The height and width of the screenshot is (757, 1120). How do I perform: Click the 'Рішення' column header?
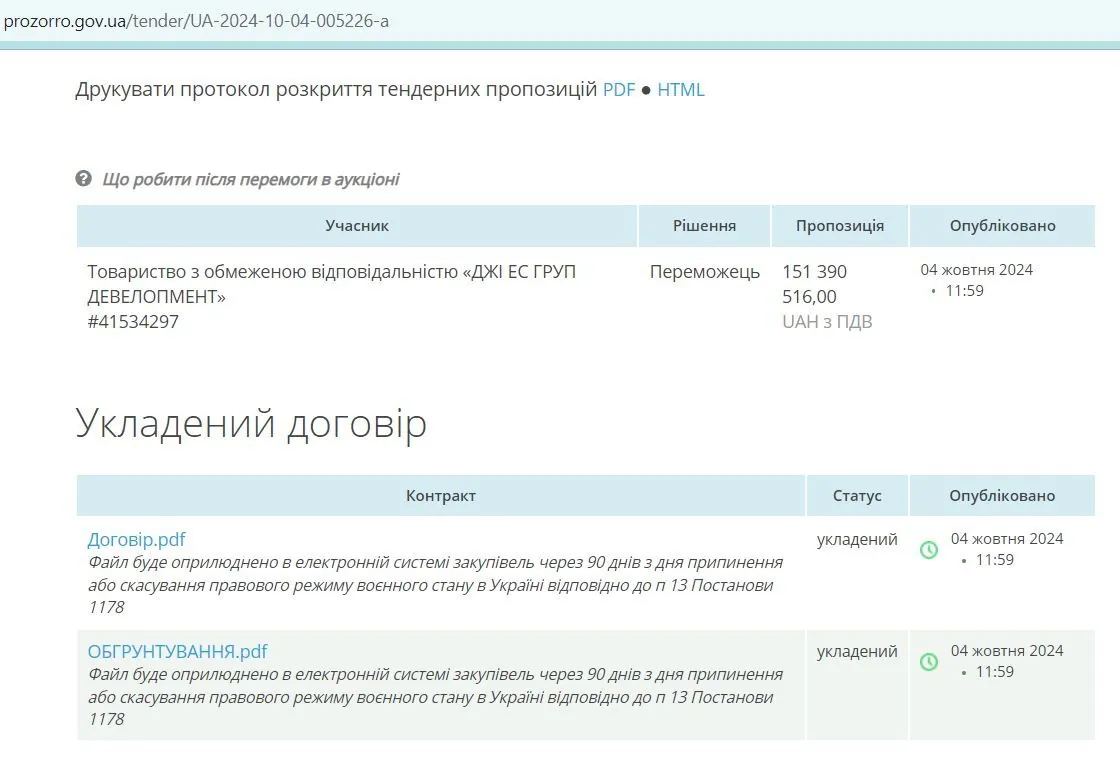pos(704,226)
